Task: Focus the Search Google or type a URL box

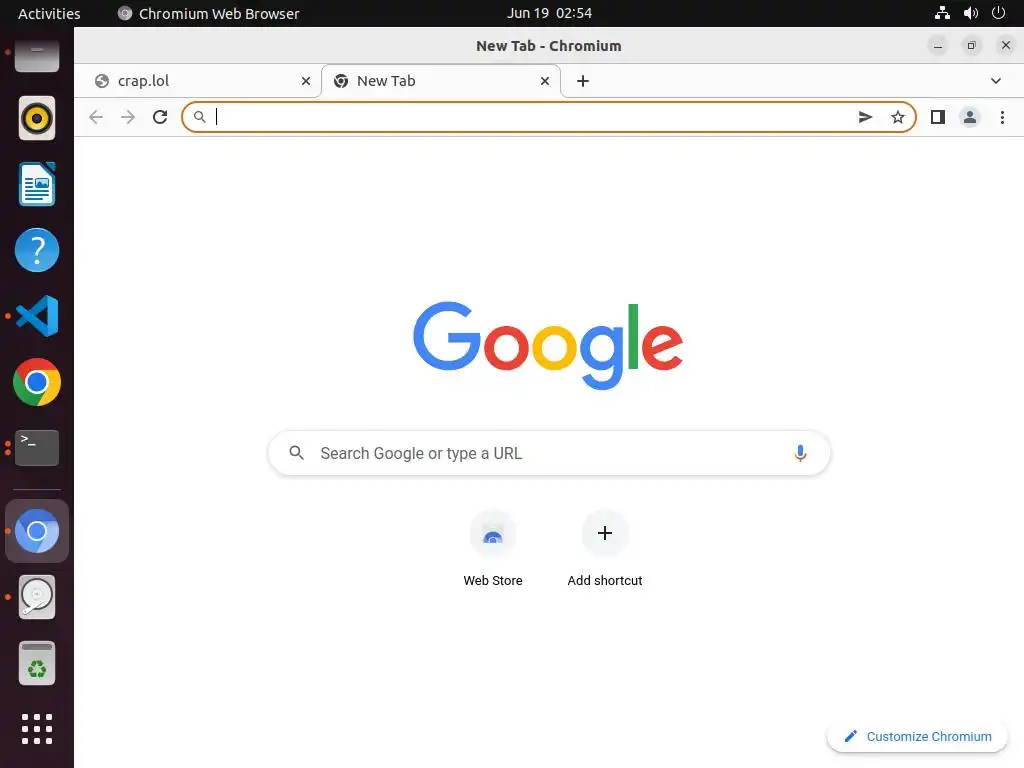Action: (x=549, y=453)
